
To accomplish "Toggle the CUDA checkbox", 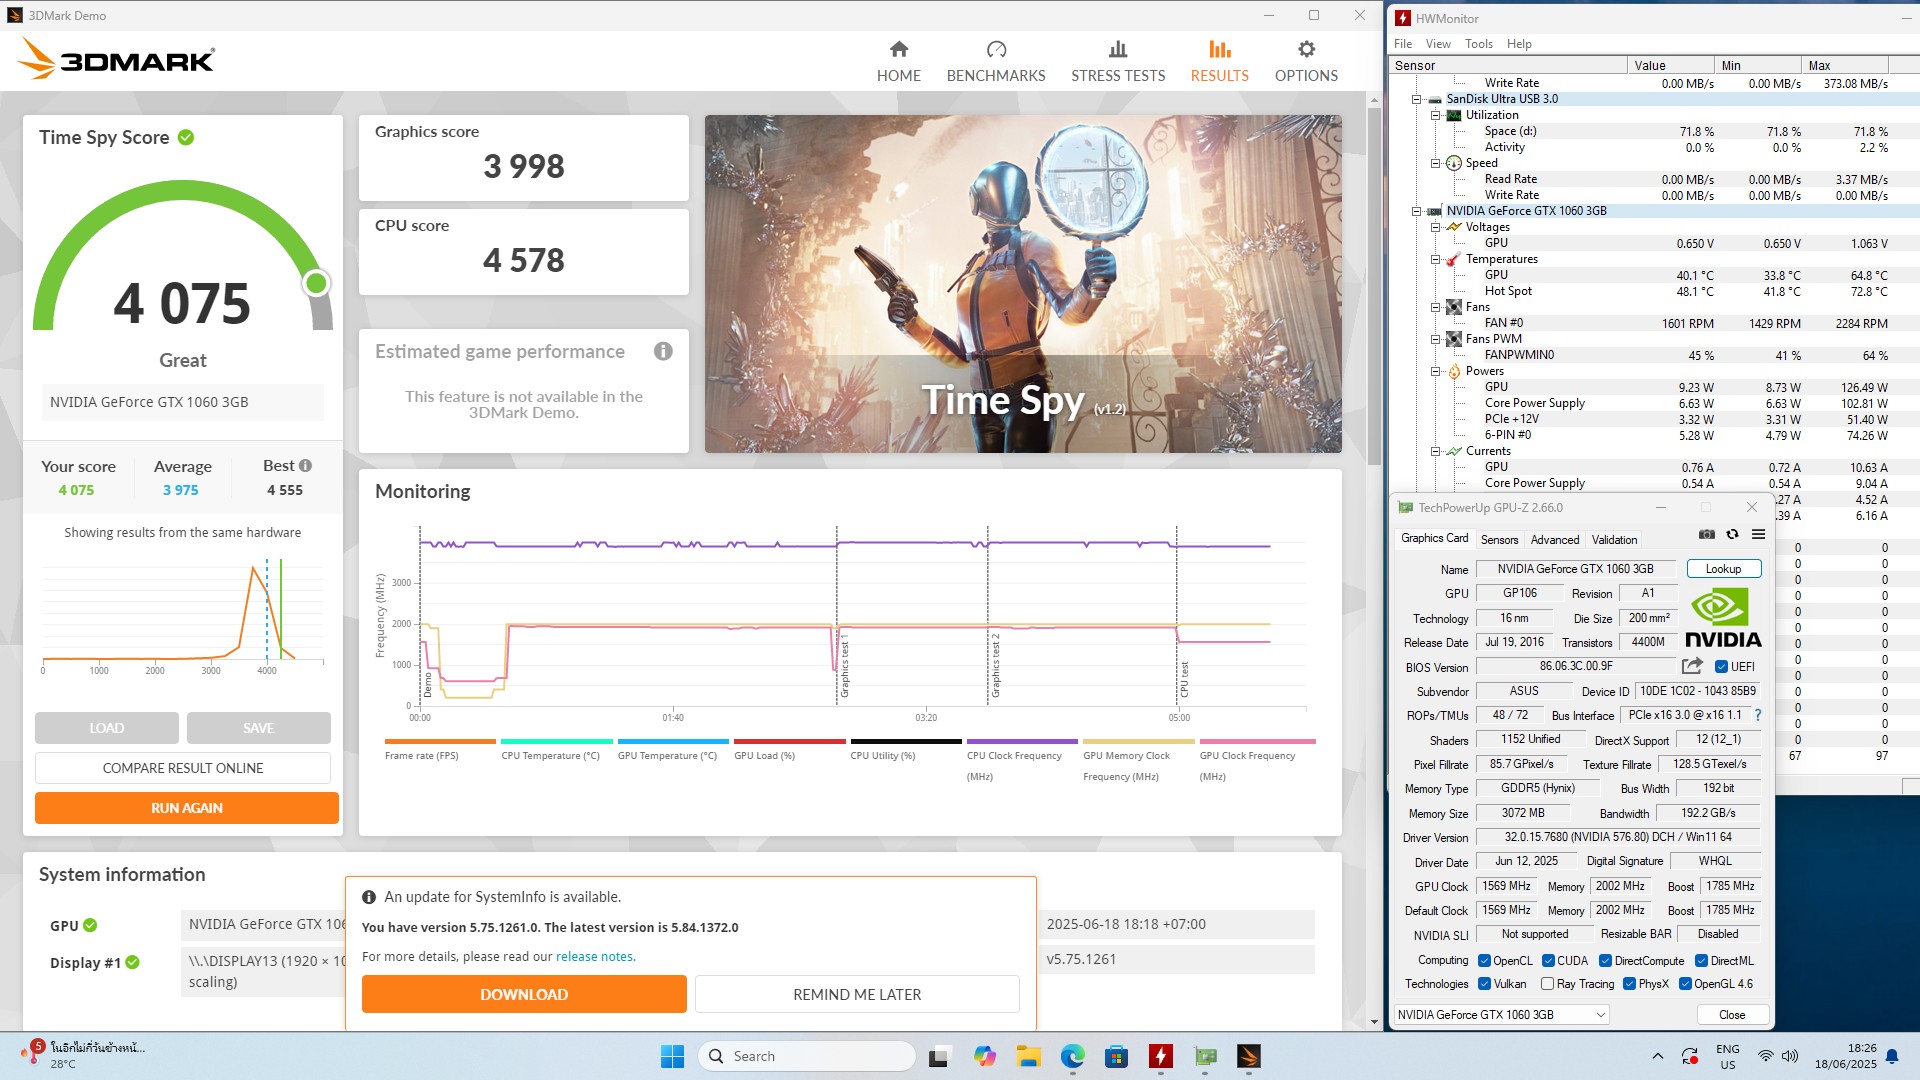I will point(1548,961).
